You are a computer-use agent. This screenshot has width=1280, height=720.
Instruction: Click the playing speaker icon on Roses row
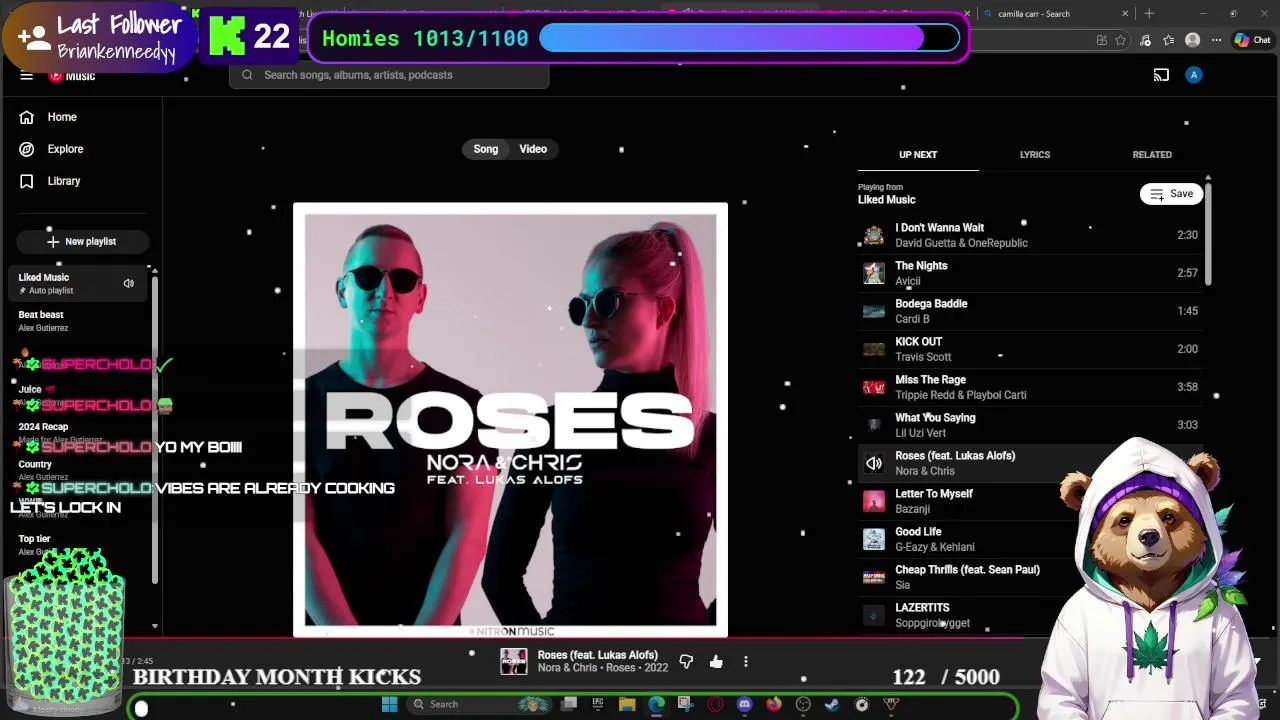point(874,463)
